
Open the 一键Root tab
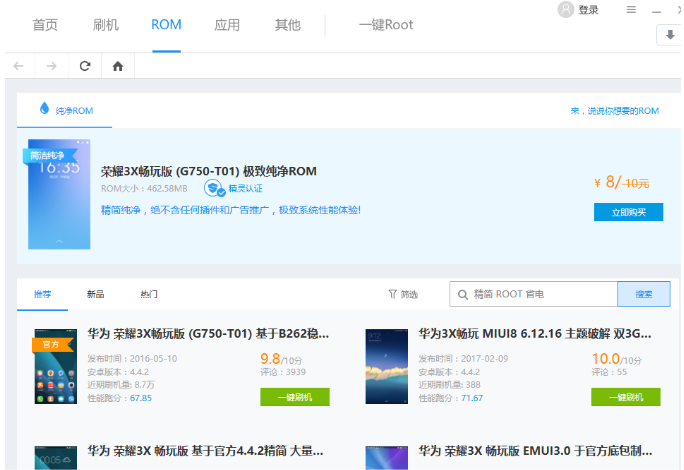tap(386, 25)
